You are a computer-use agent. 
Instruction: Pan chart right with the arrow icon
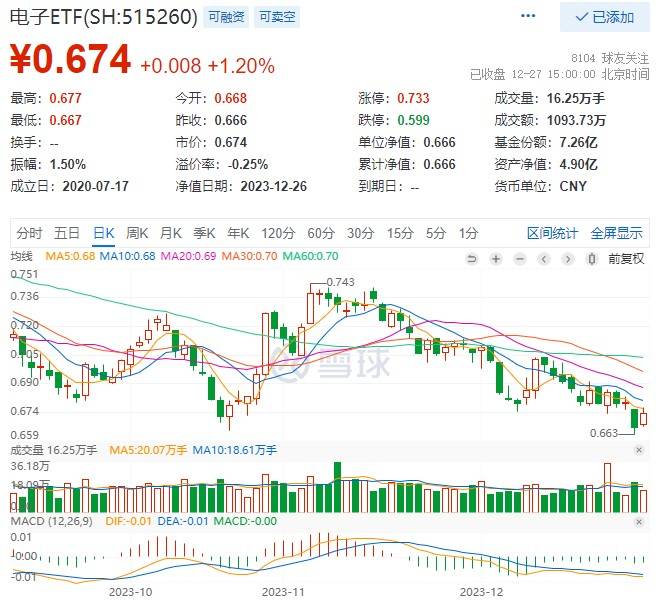[x=568, y=258]
